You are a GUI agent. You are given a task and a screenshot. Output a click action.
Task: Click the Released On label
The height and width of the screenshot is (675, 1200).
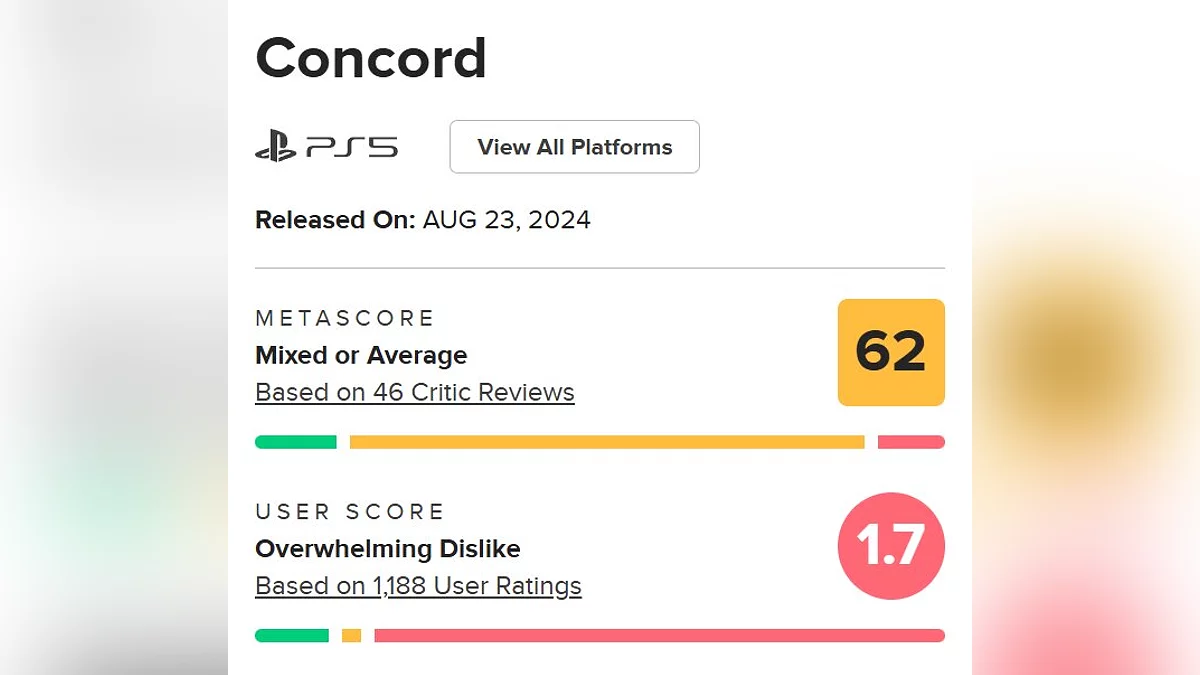[335, 220]
